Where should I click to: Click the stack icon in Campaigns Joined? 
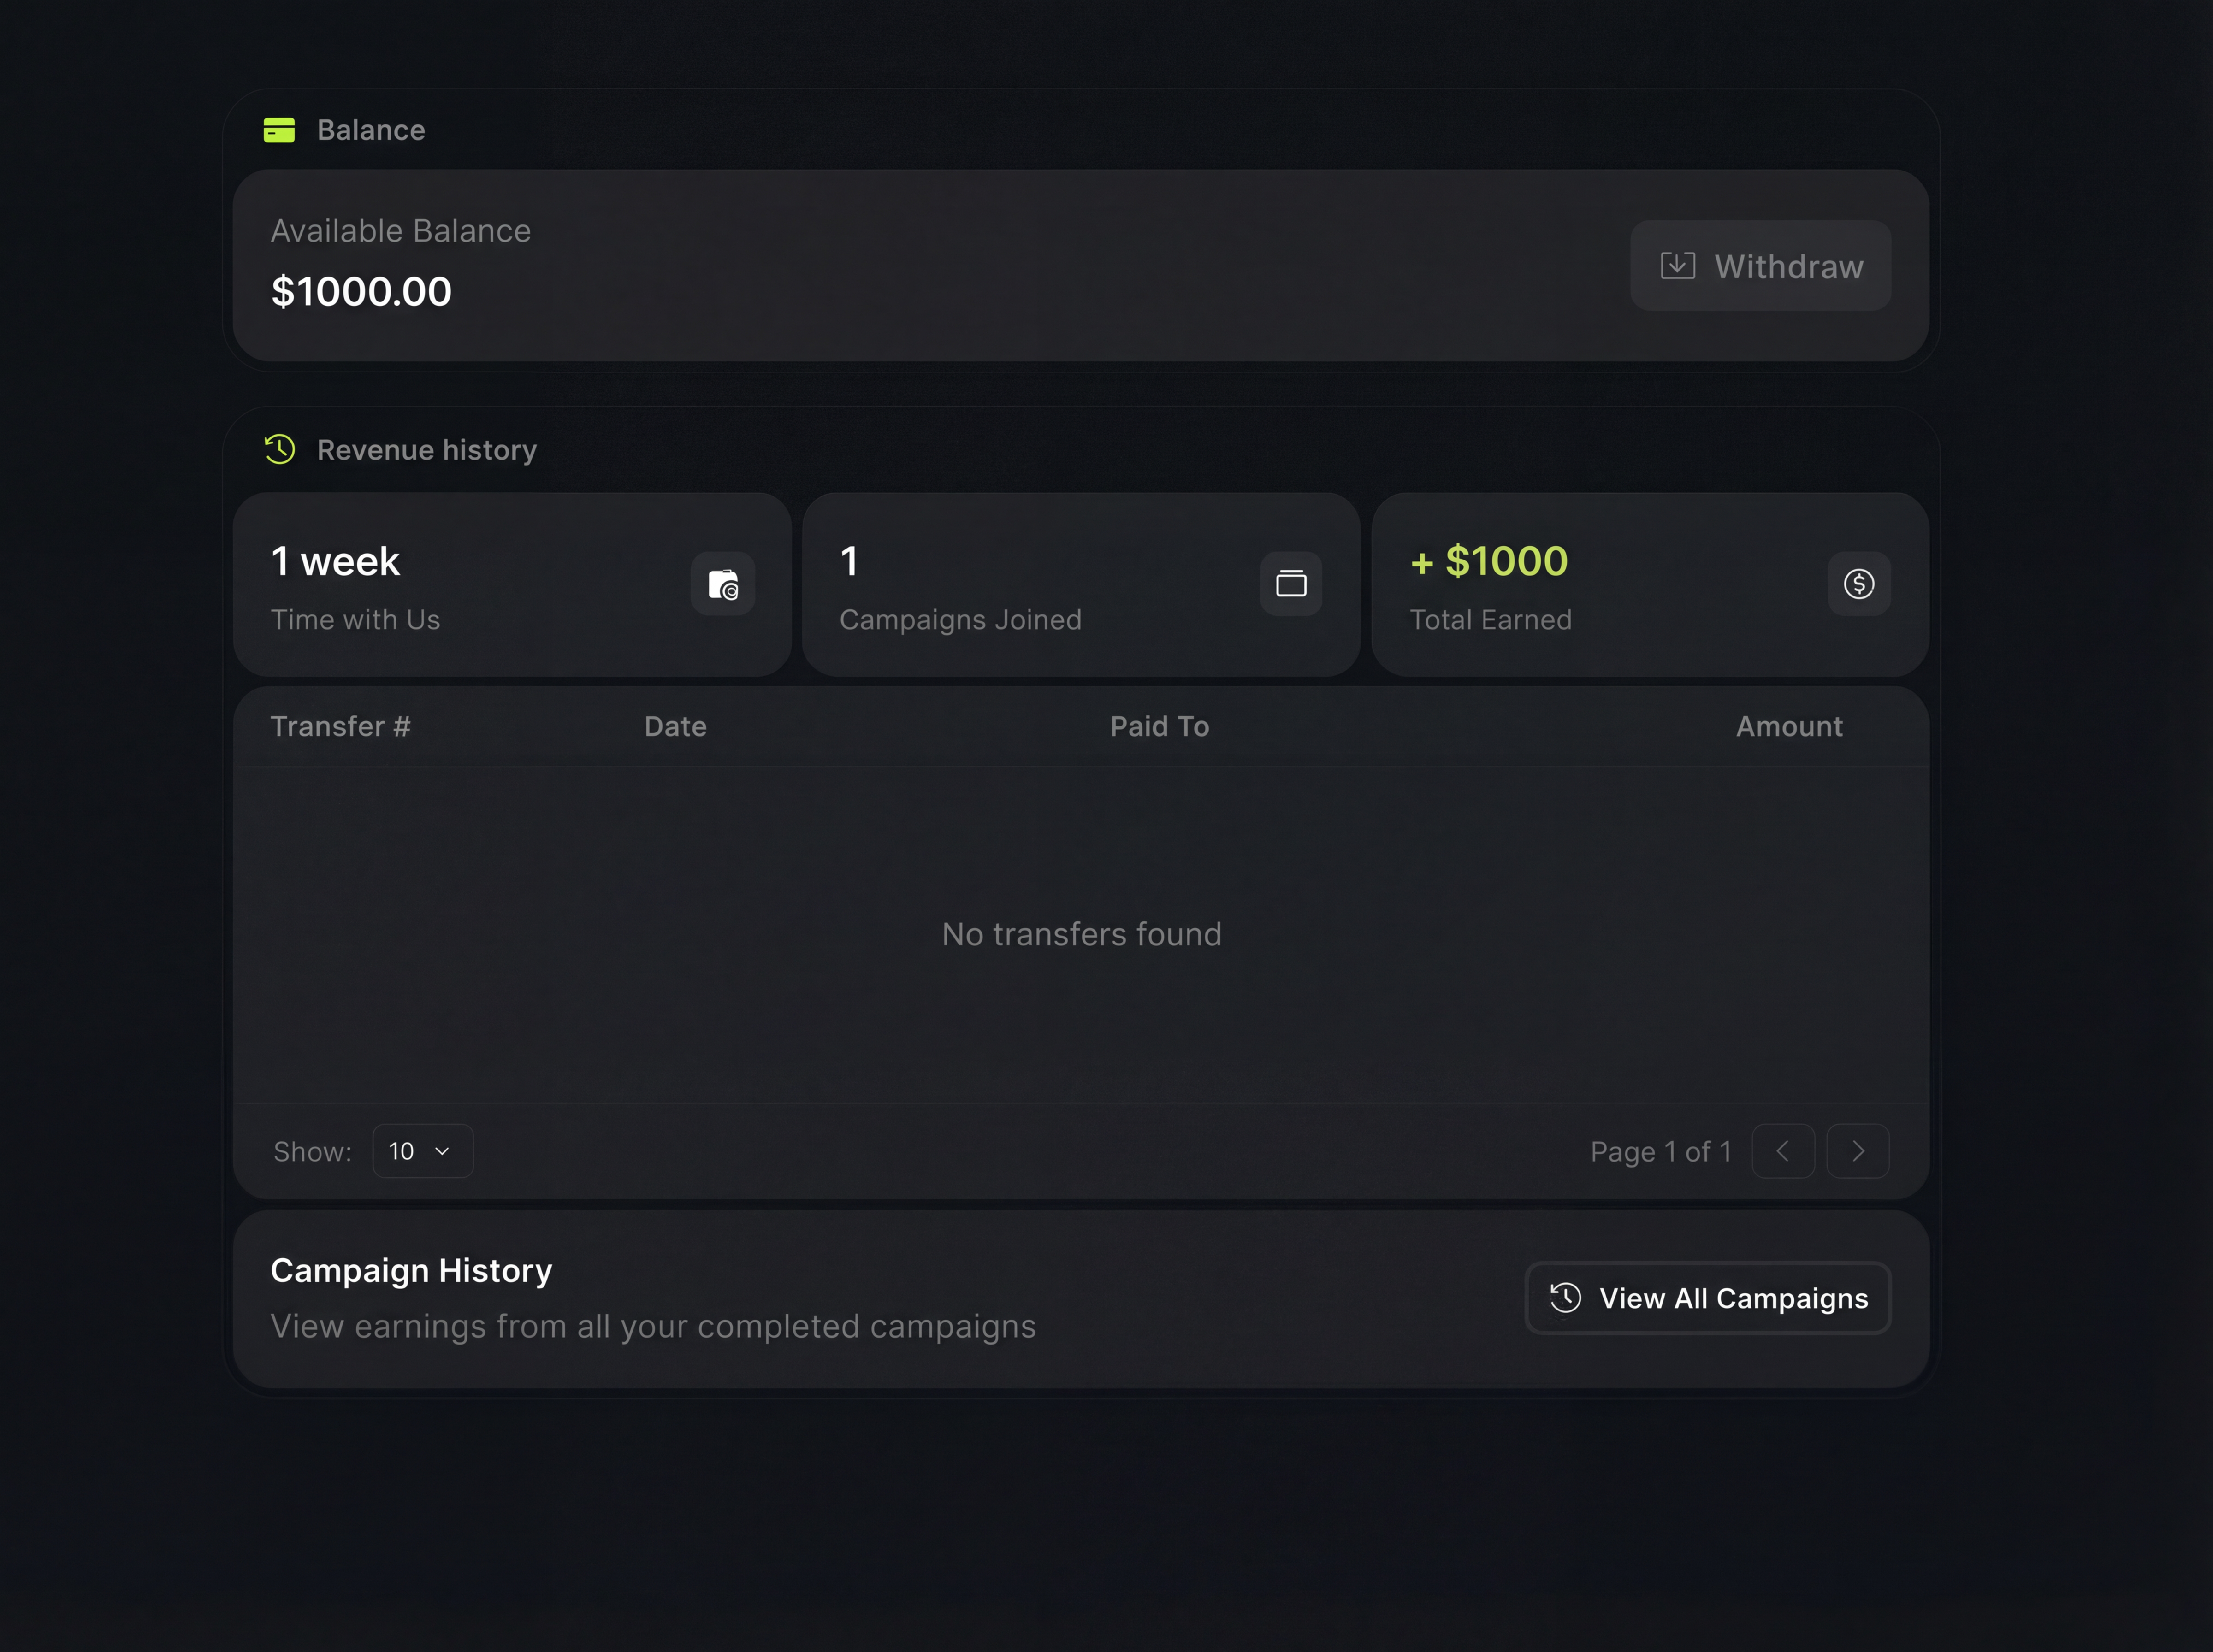coord(1291,584)
